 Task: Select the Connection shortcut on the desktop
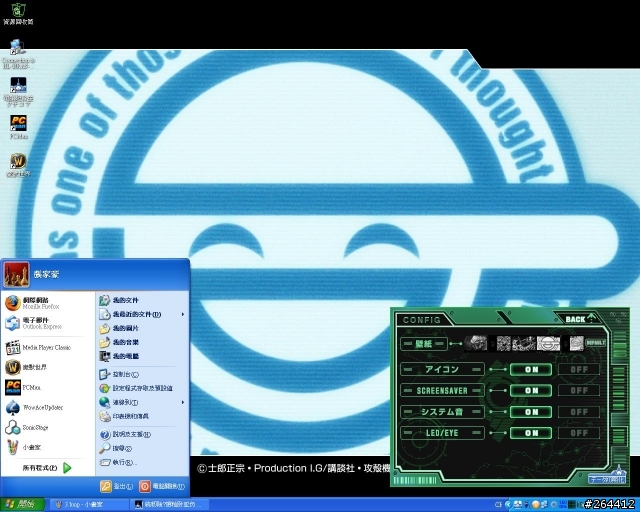click(x=18, y=53)
